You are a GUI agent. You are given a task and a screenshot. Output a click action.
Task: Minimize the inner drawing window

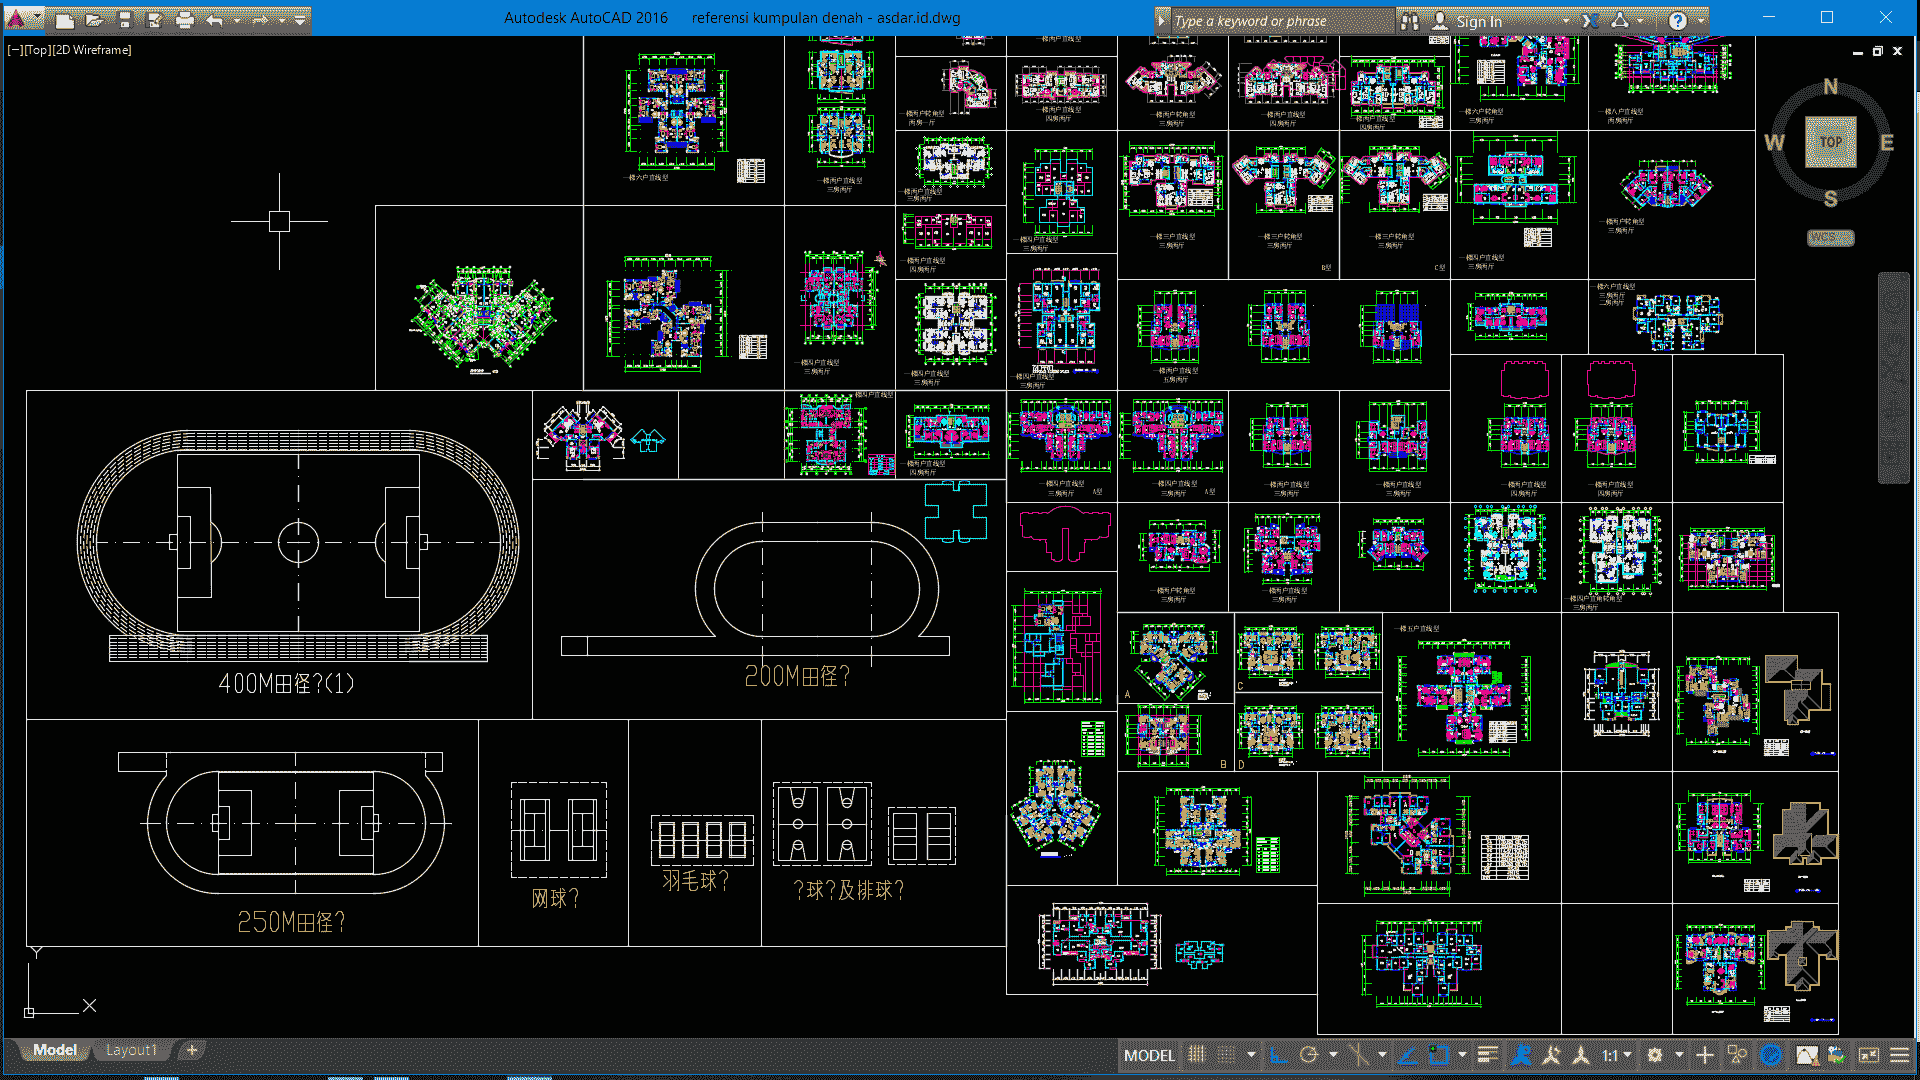pos(1858,51)
